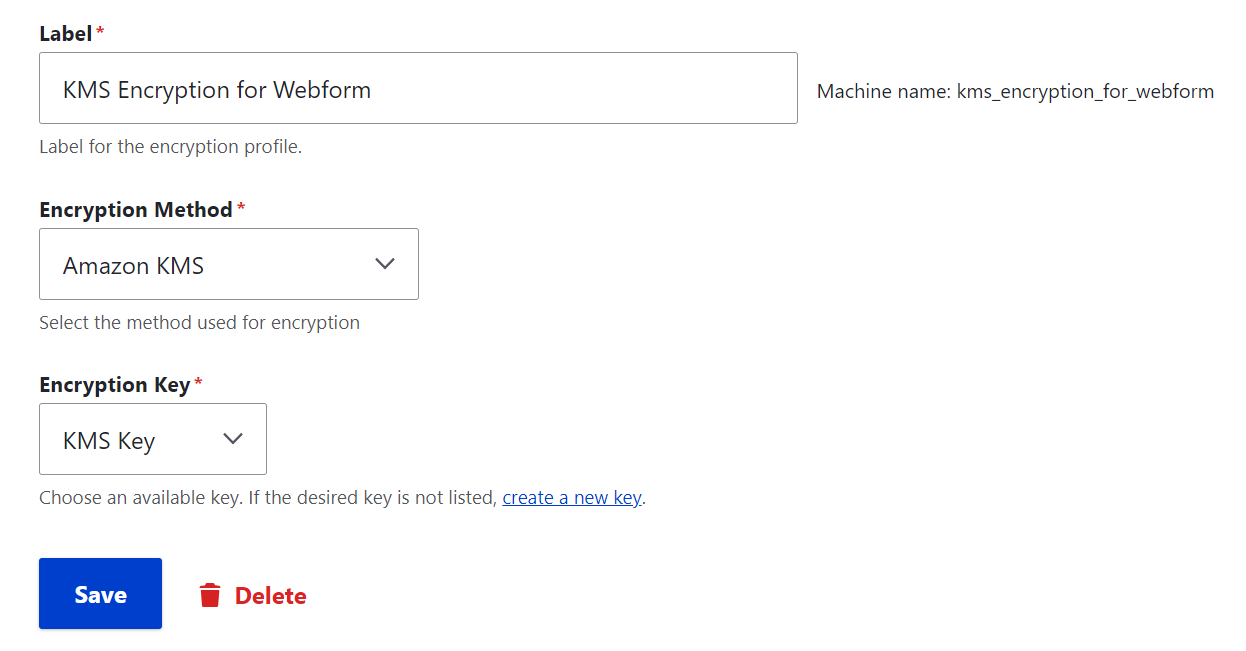The image size is (1246, 651).
Task: Select the KMS Encryption for Webform text
Action: click(x=215, y=90)
